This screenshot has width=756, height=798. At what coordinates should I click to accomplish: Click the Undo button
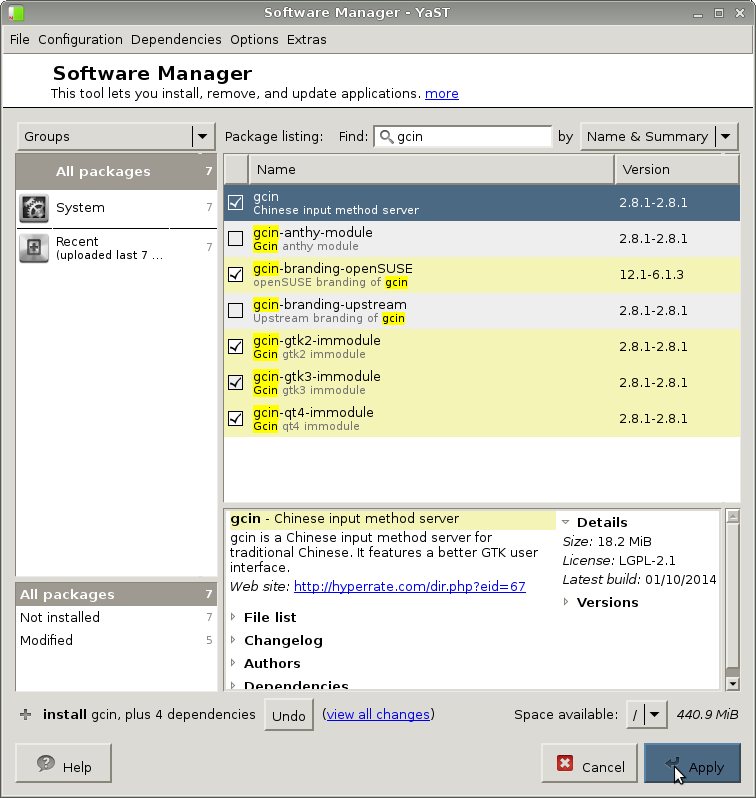point(289,716)
